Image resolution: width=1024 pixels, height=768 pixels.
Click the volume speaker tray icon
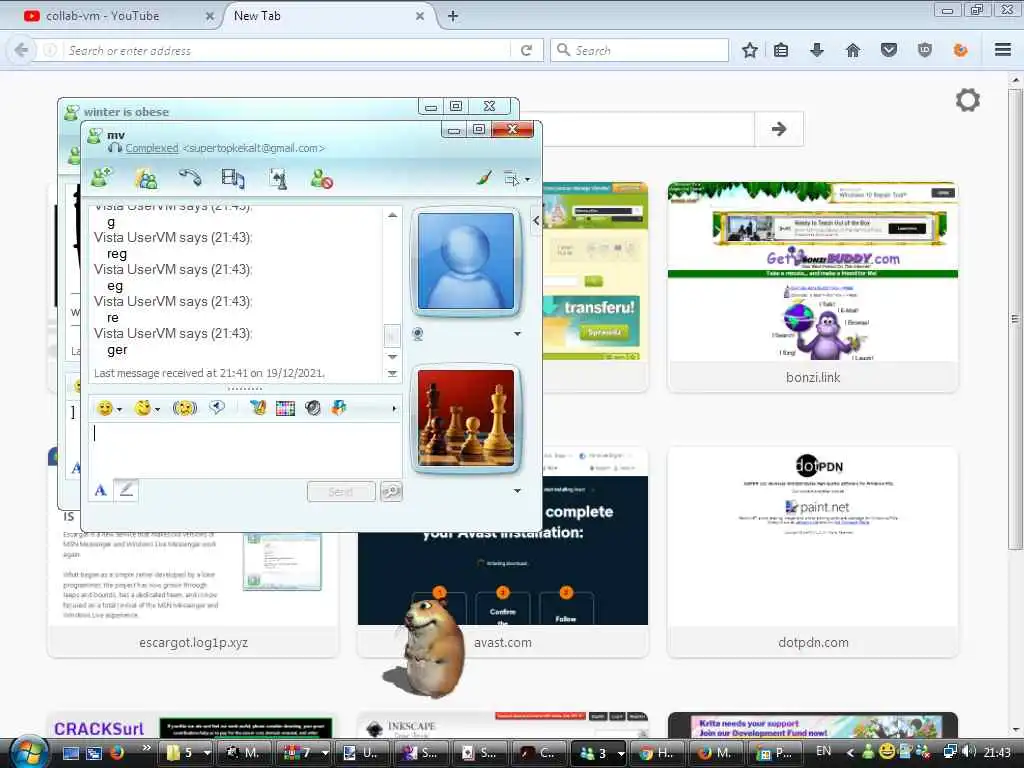970,752
